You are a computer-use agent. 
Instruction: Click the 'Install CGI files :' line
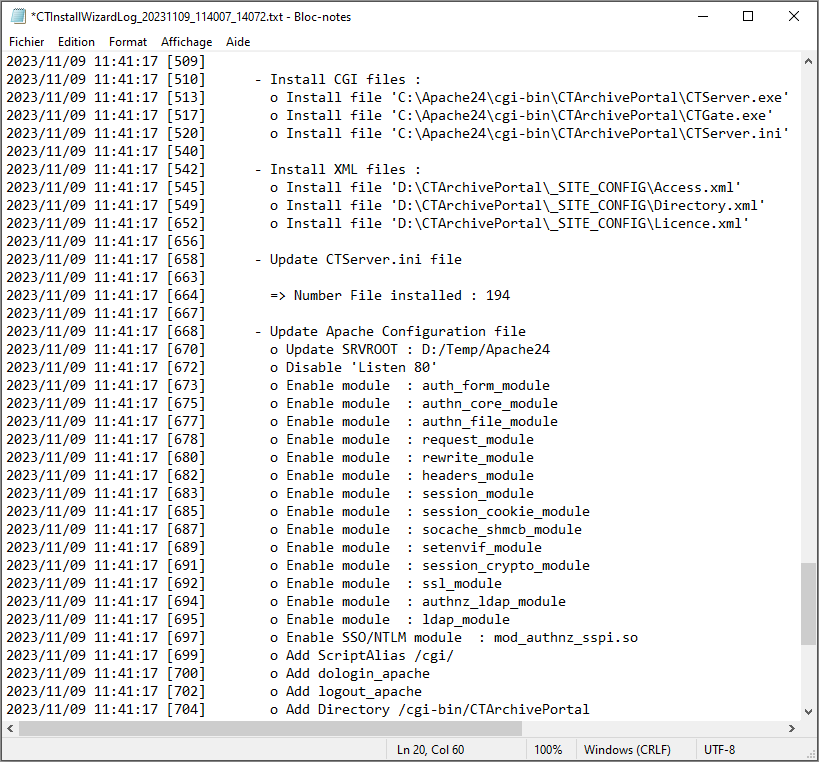[338, 79]
